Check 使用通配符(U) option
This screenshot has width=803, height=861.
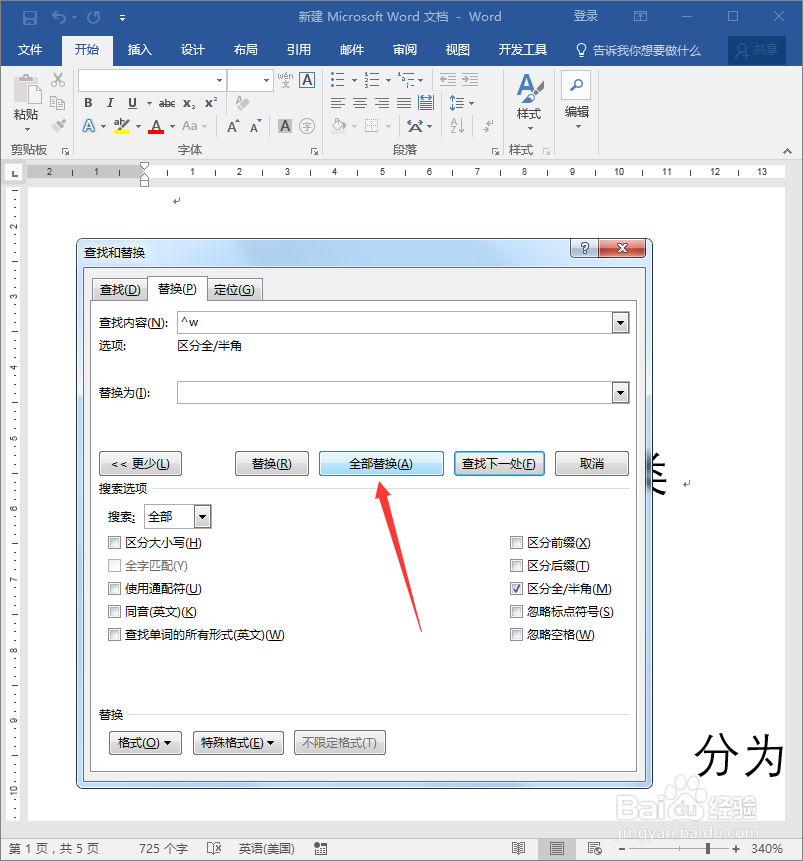click(x=114, y=589)
